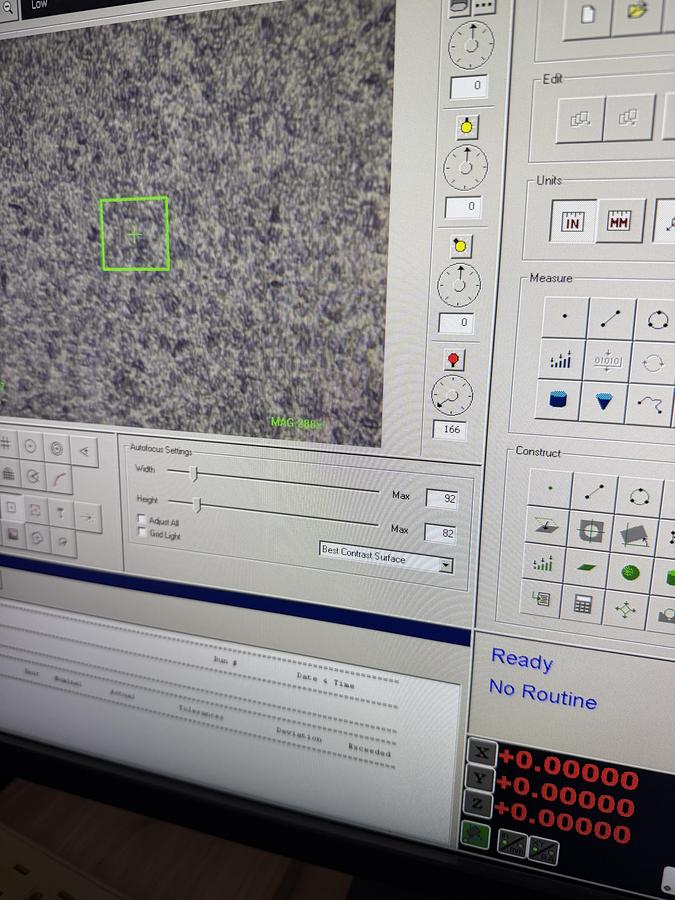Click the Z axis zero button

point(476,806)
